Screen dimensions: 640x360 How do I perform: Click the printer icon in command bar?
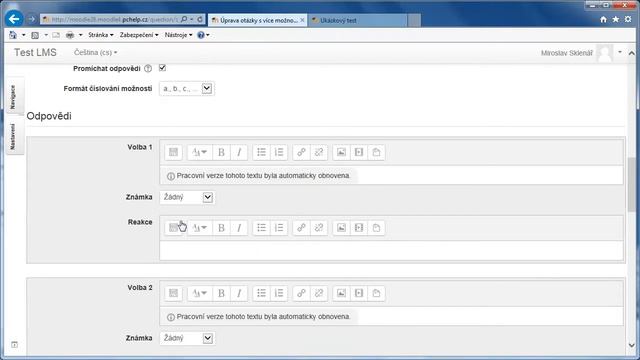(x=70, y=35)
